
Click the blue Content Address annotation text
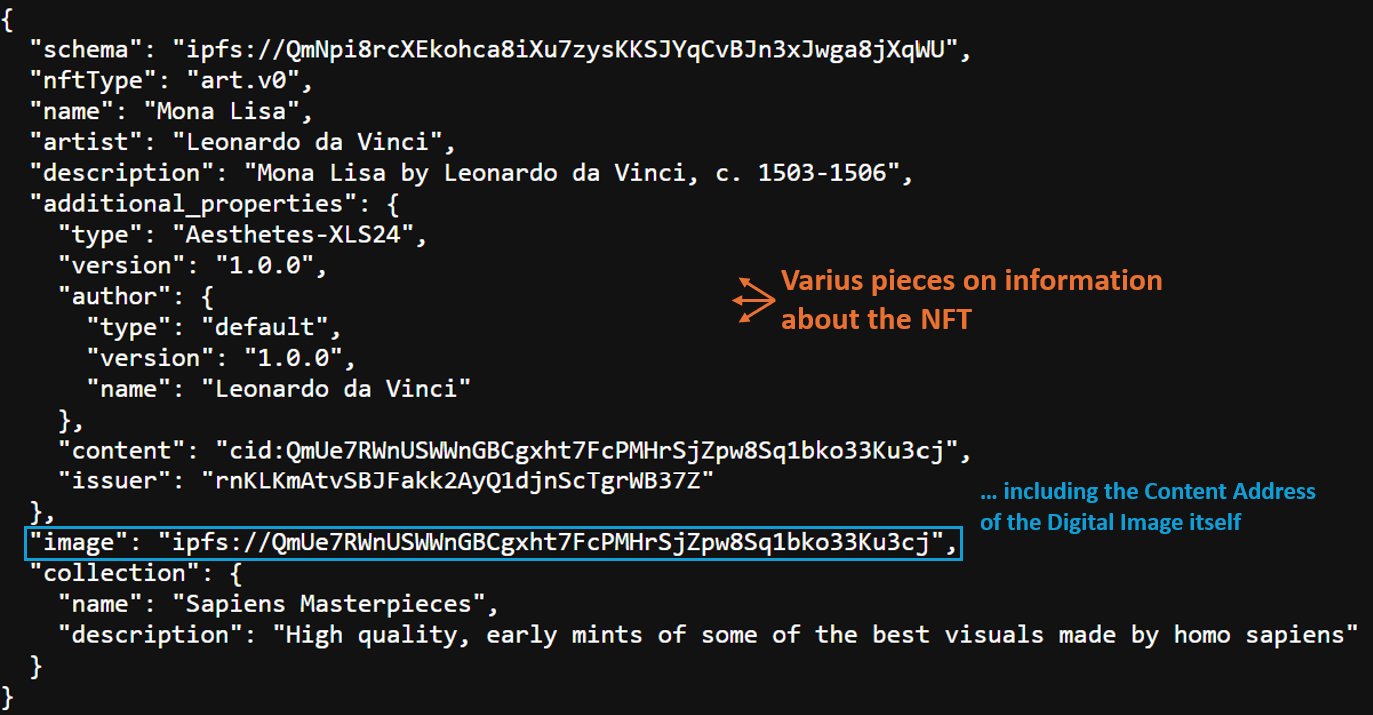point(1147,506)
